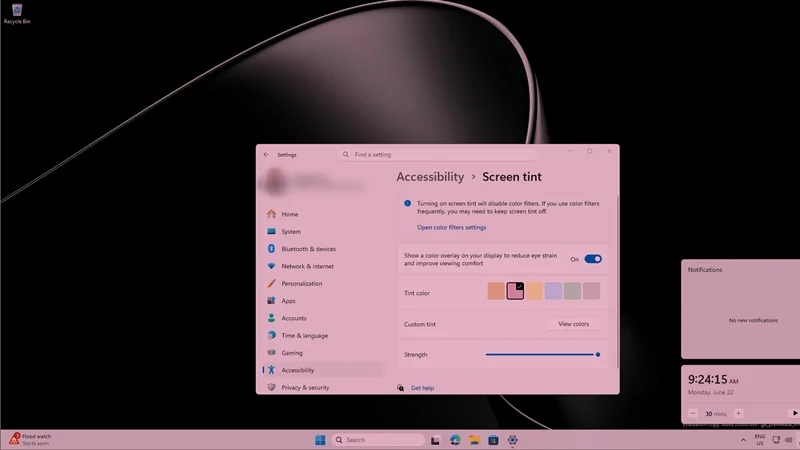Click the Bluetooth icon in the sidebar
The image size is (800, 450).
click(271, 249)
